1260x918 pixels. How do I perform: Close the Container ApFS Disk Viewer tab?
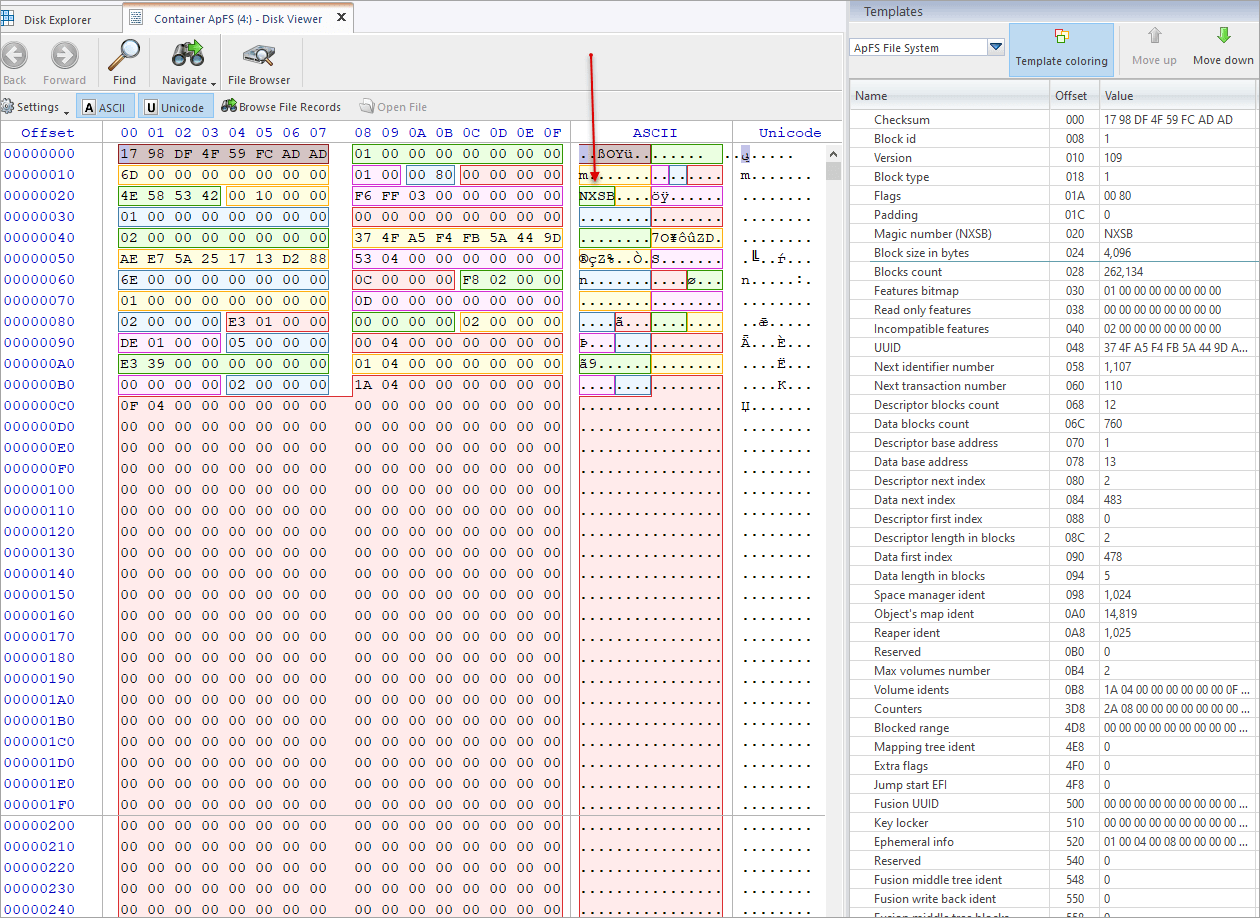341,17
